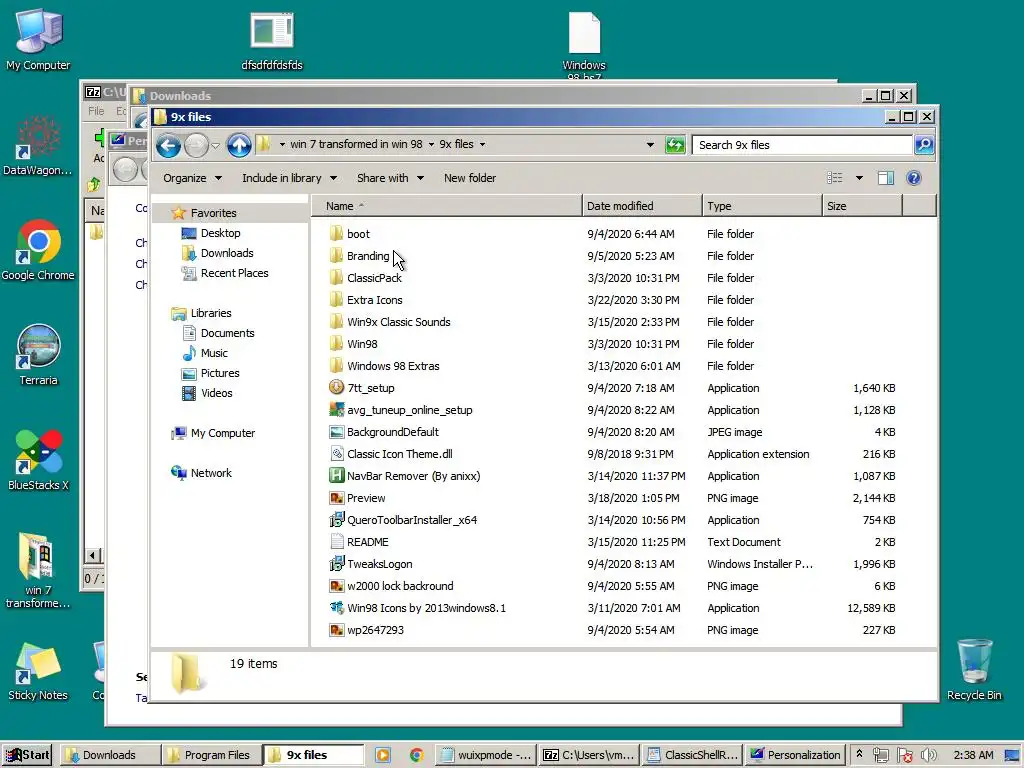Open Sticky Notes desktop shortcut
Image resolution: width=1024 pixels, height=768 pixels.
[x=38, y=671]
